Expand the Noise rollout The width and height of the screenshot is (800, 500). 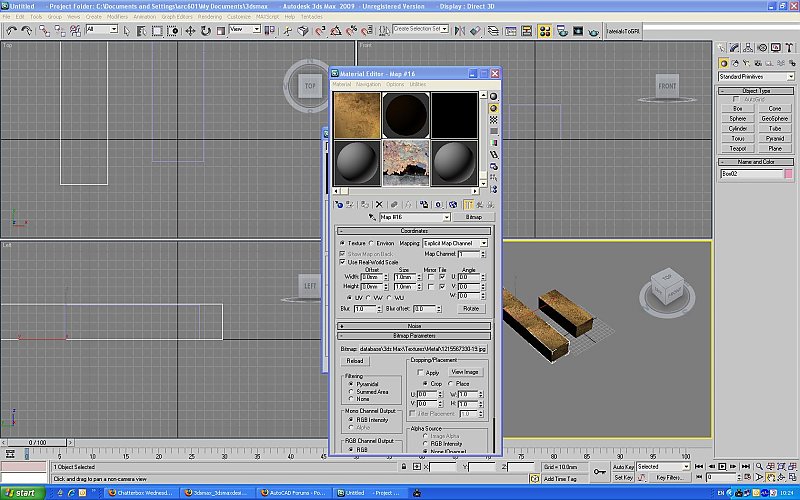point(414,326)
